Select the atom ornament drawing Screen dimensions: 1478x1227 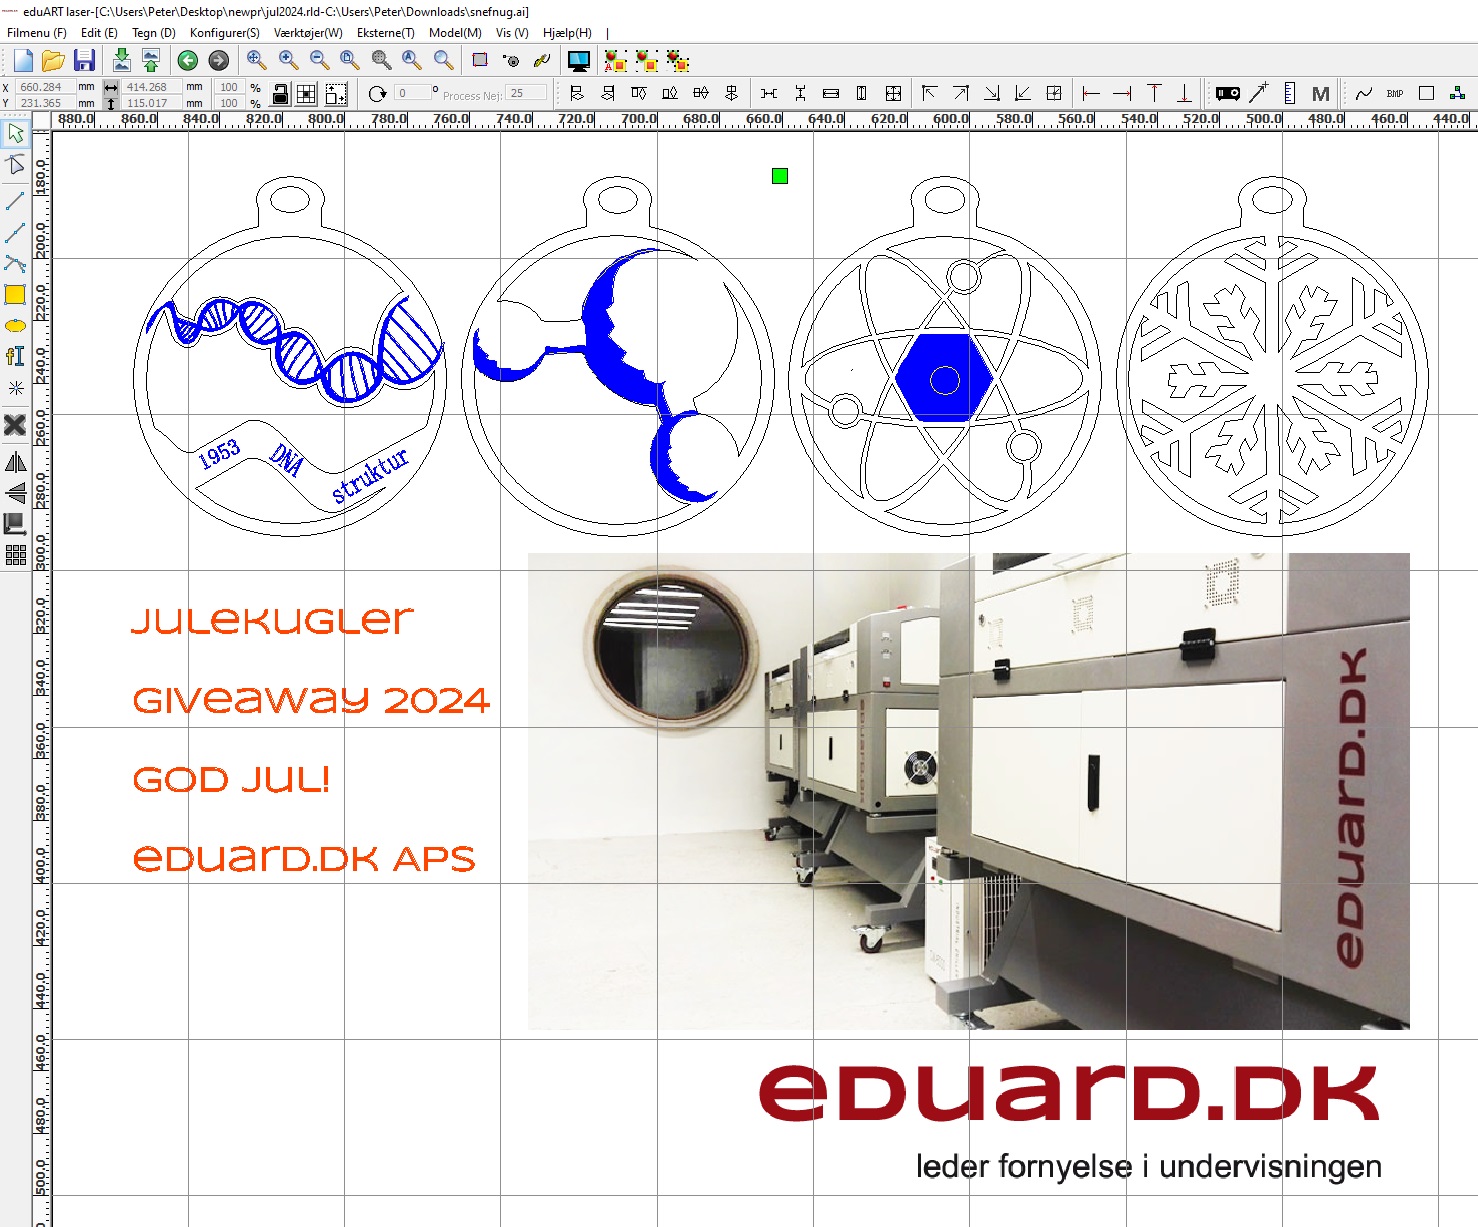coord(945,357)
